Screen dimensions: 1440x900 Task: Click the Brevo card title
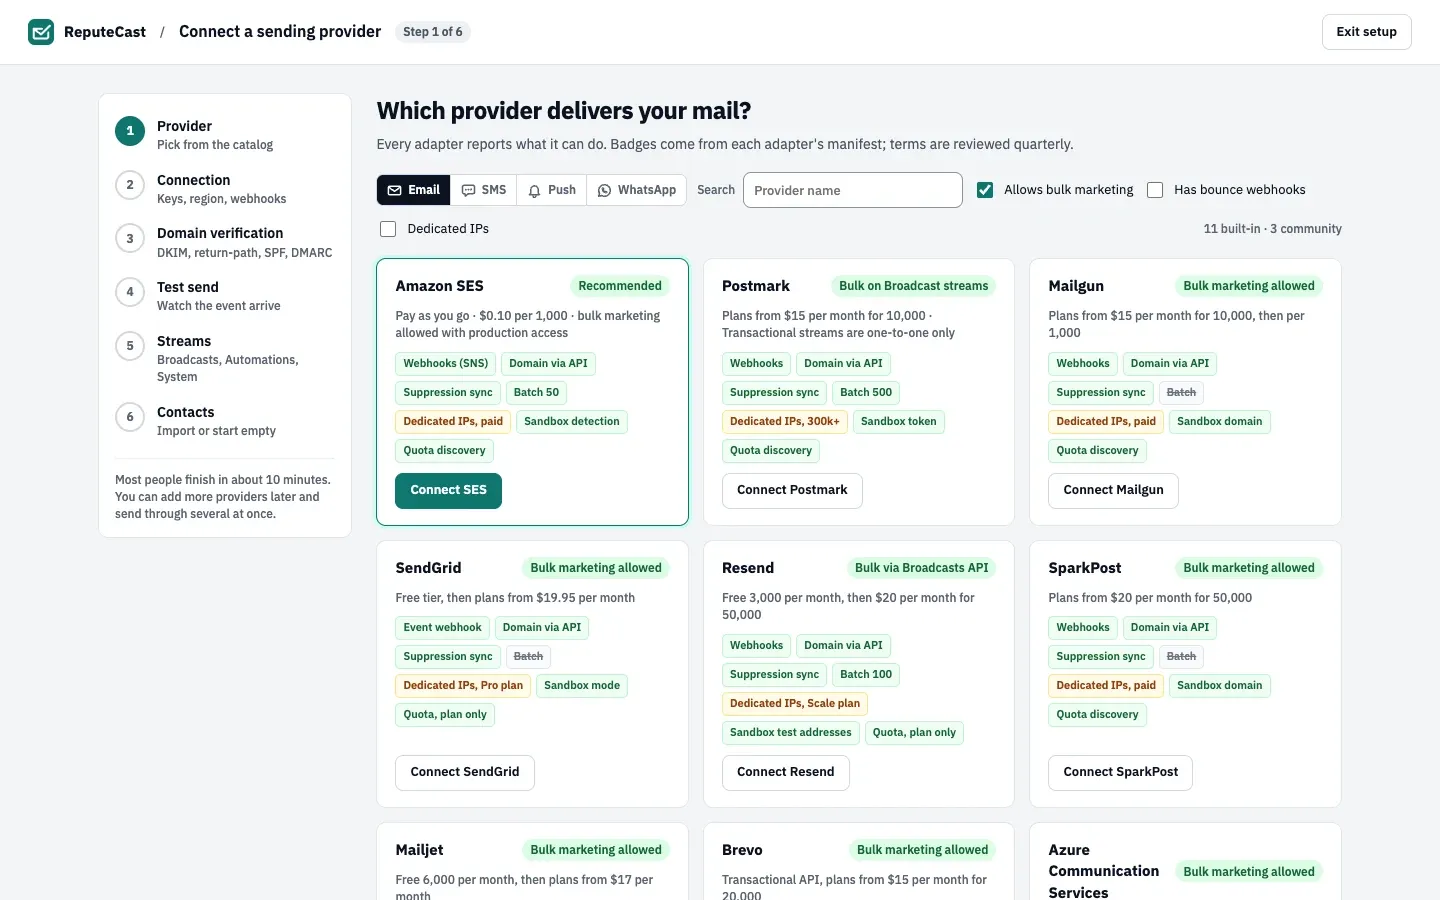742,850
